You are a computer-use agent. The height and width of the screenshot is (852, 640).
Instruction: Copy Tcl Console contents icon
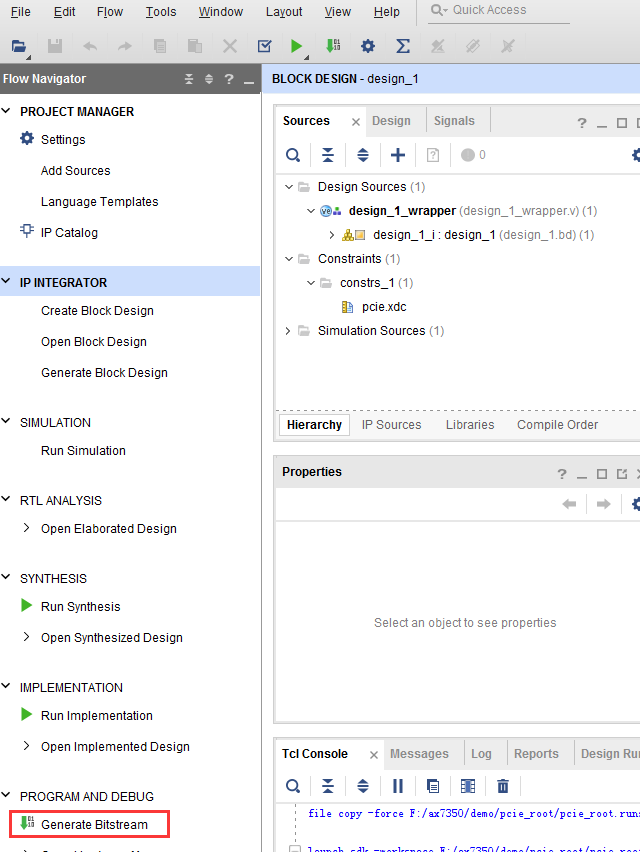coord(433,786)
